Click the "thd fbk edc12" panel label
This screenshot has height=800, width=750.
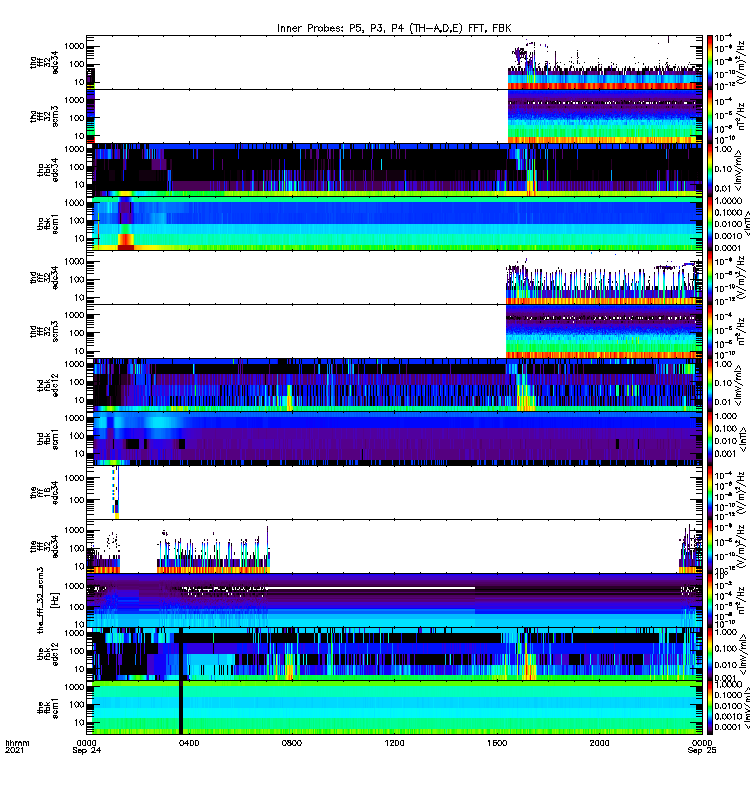[x=48, y=385]
